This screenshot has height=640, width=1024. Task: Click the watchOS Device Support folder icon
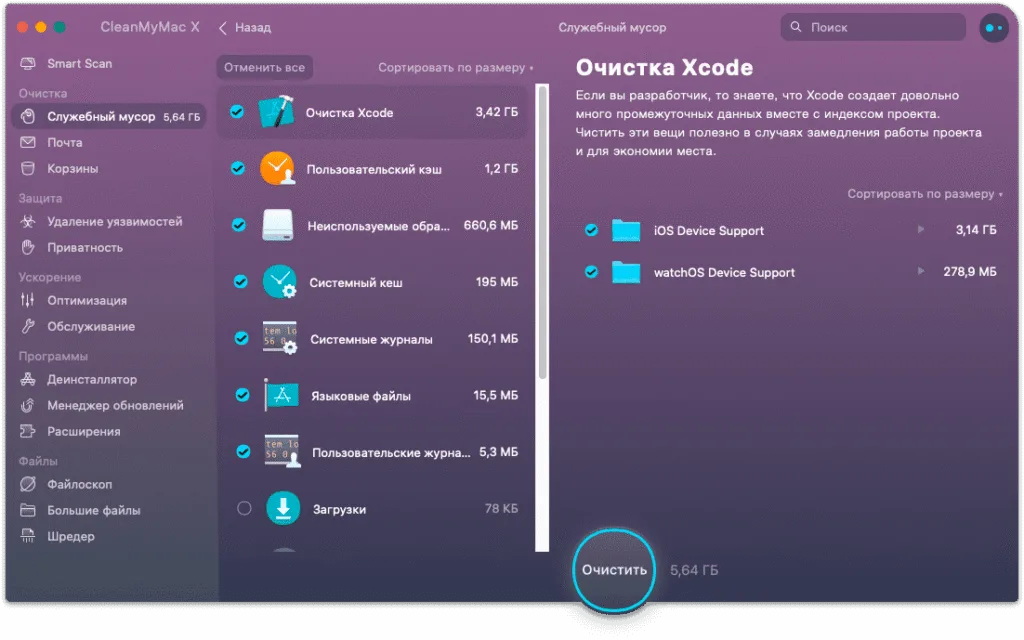(626, 272)
